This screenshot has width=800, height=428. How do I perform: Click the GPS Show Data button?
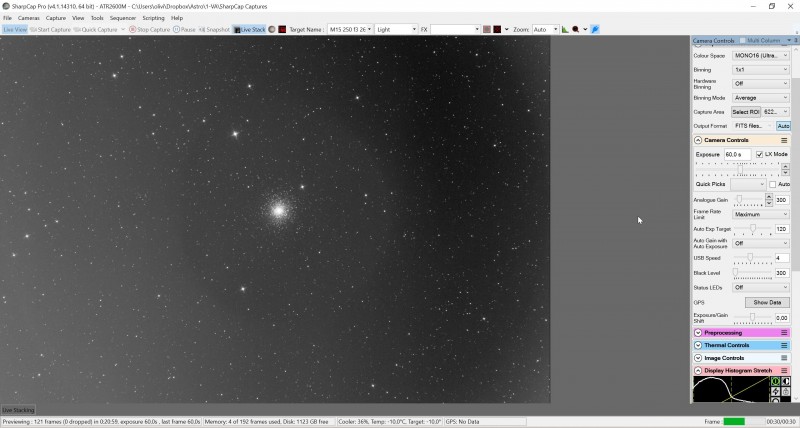click(767, 303)
